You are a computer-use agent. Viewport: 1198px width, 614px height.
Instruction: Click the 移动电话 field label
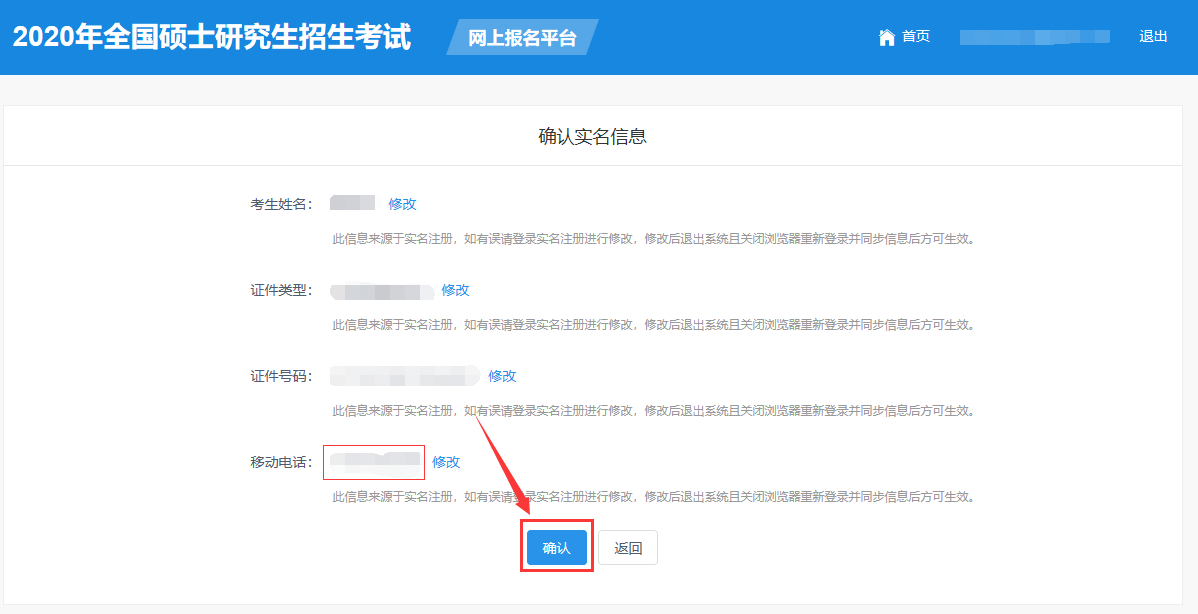281,463
